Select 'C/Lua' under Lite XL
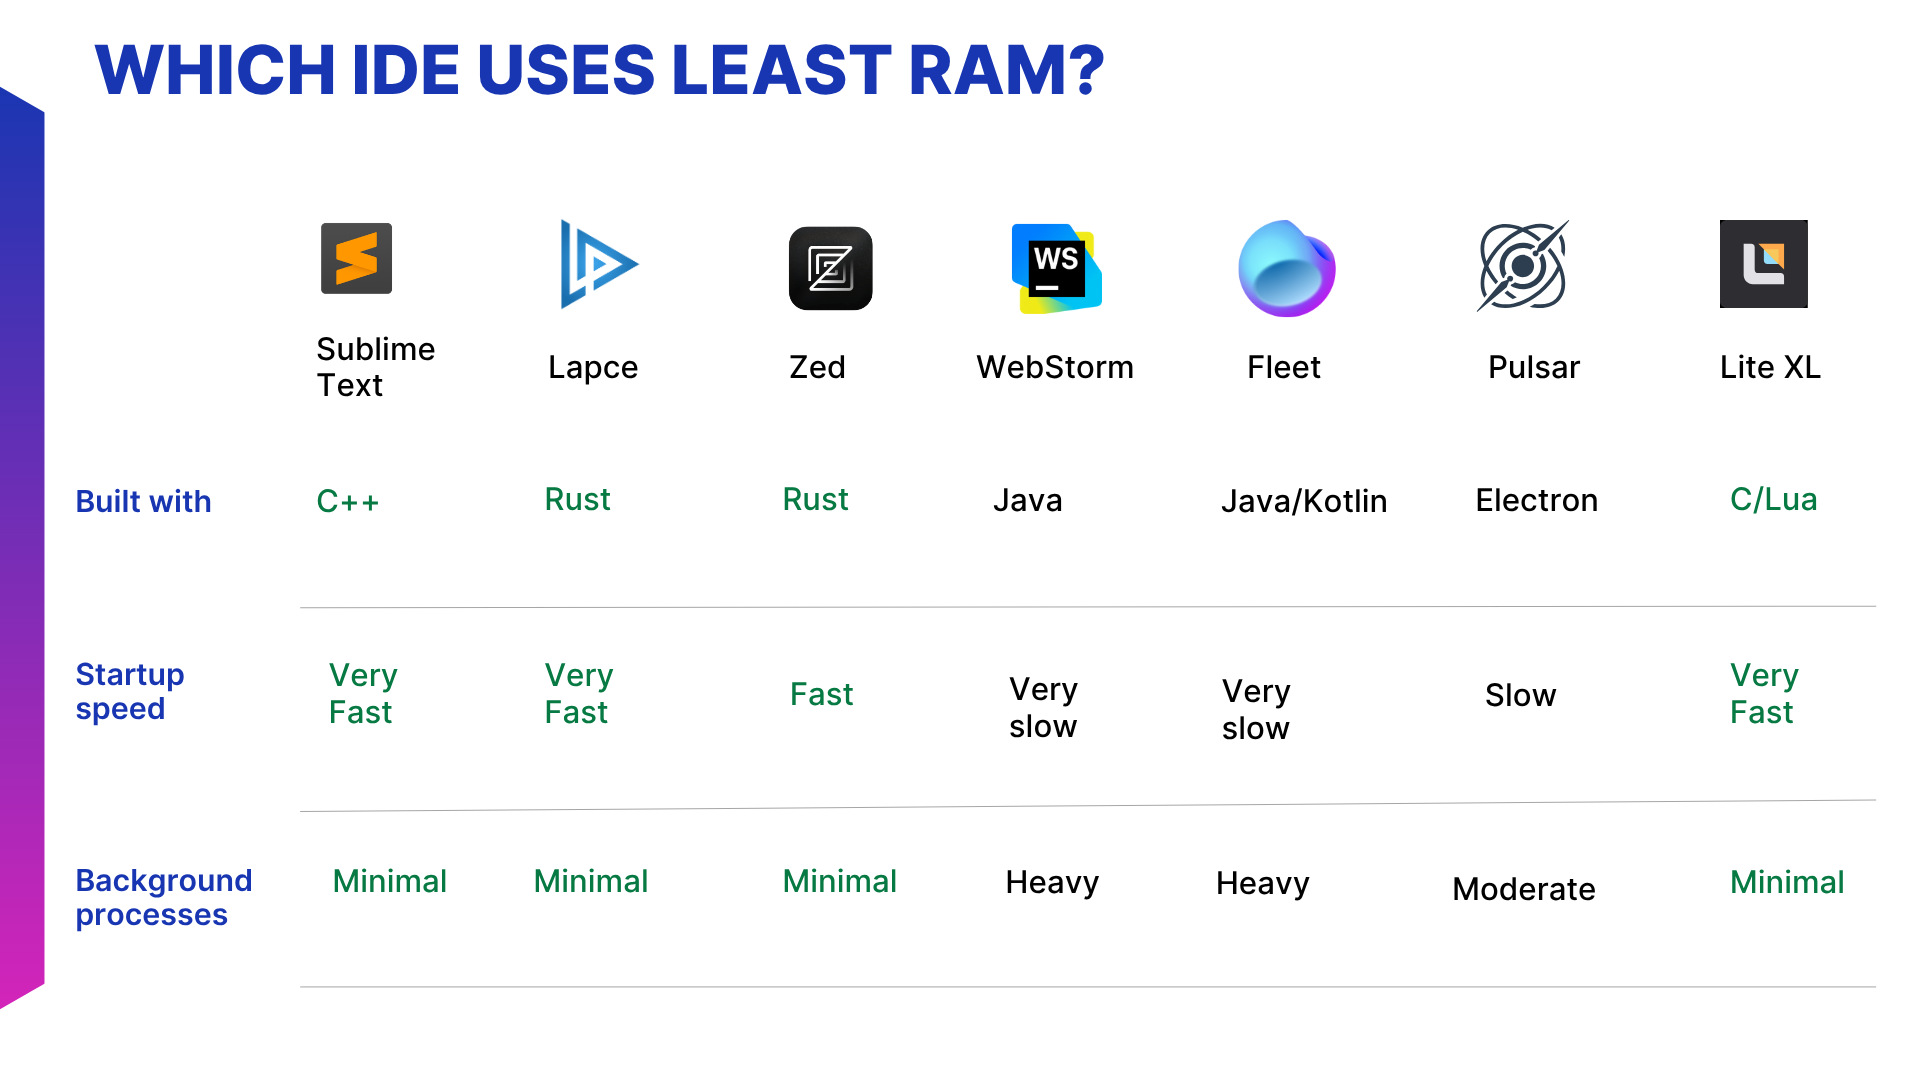 (1773, 499)
